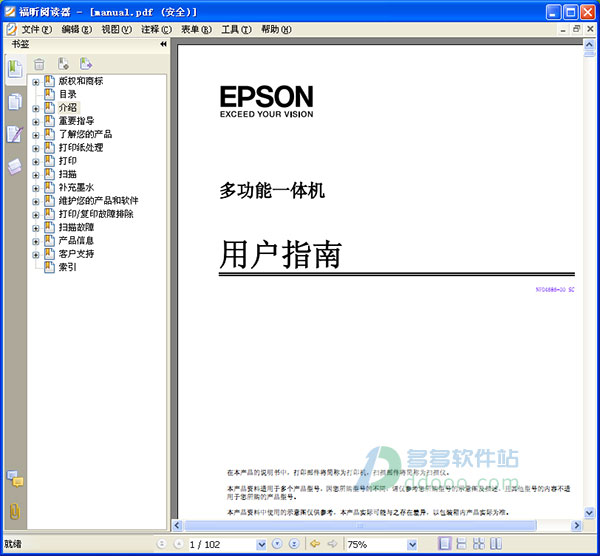Viewport: 600px width, 556px height.
Task: Go to previous page button
Action: click(x=178, y=543)
